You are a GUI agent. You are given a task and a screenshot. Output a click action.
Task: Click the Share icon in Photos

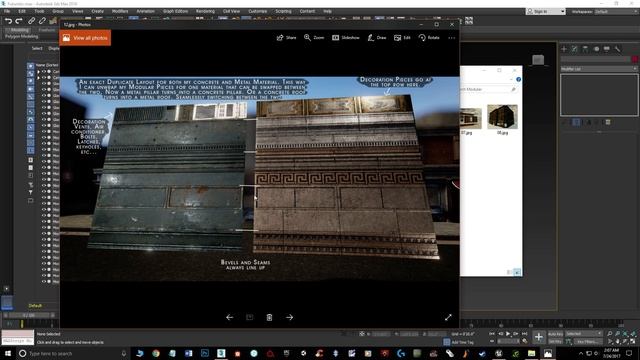(280, 38)
